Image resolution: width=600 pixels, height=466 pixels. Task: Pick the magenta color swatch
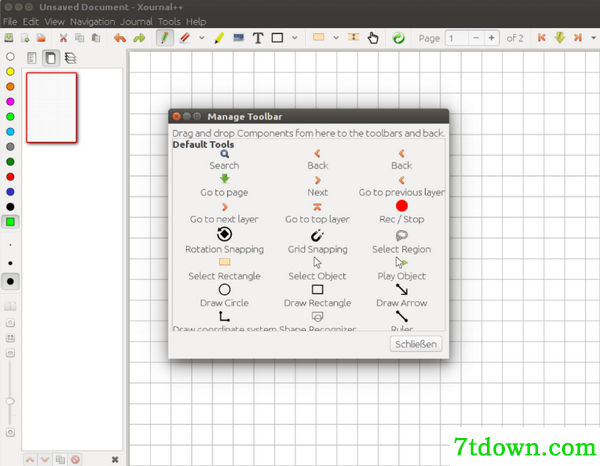tap(10, 101)
